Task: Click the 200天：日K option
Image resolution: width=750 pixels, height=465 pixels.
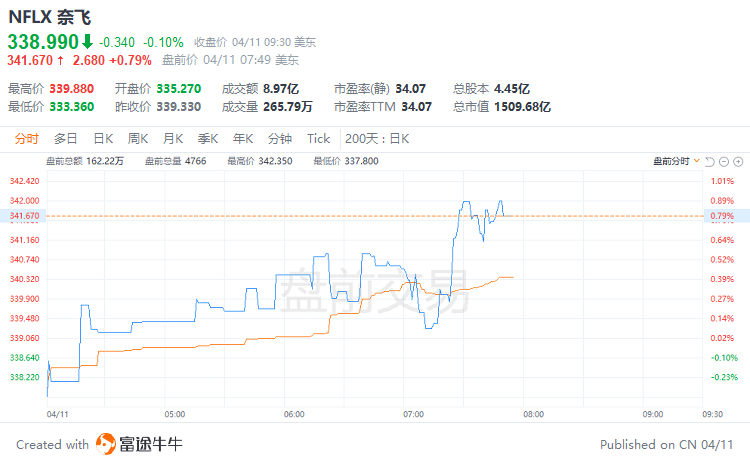Action: pyautogui.click(x=377, y=139)
